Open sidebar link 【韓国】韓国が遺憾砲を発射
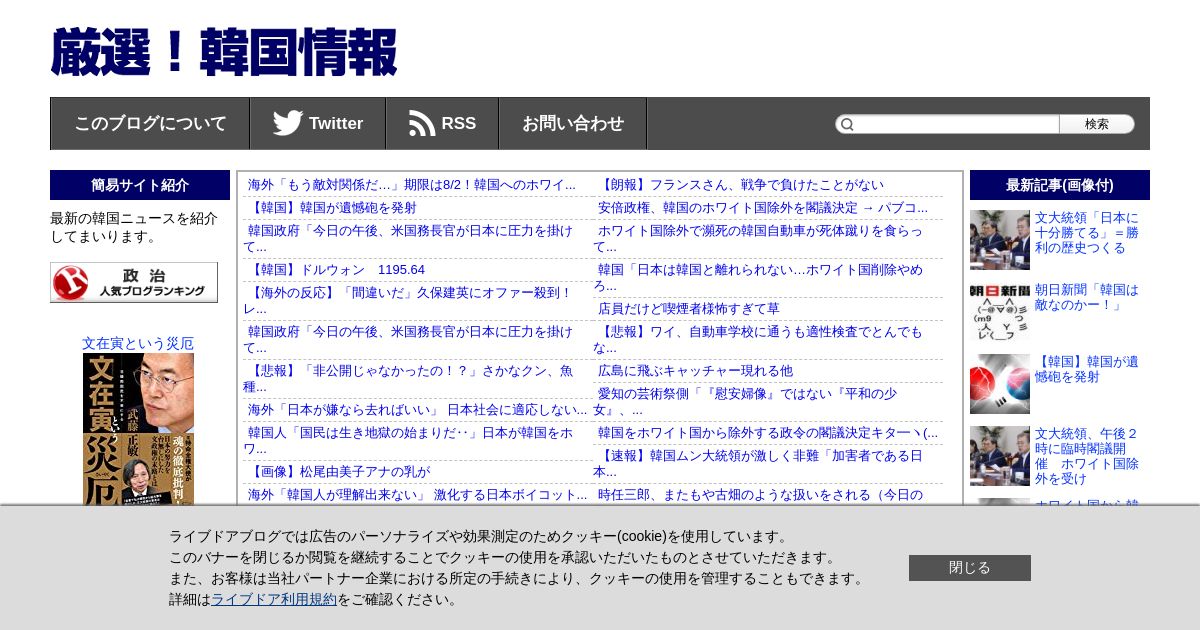Viewport: 1200px width, 630px height. pyautogui.click(x=1087, y=369)
